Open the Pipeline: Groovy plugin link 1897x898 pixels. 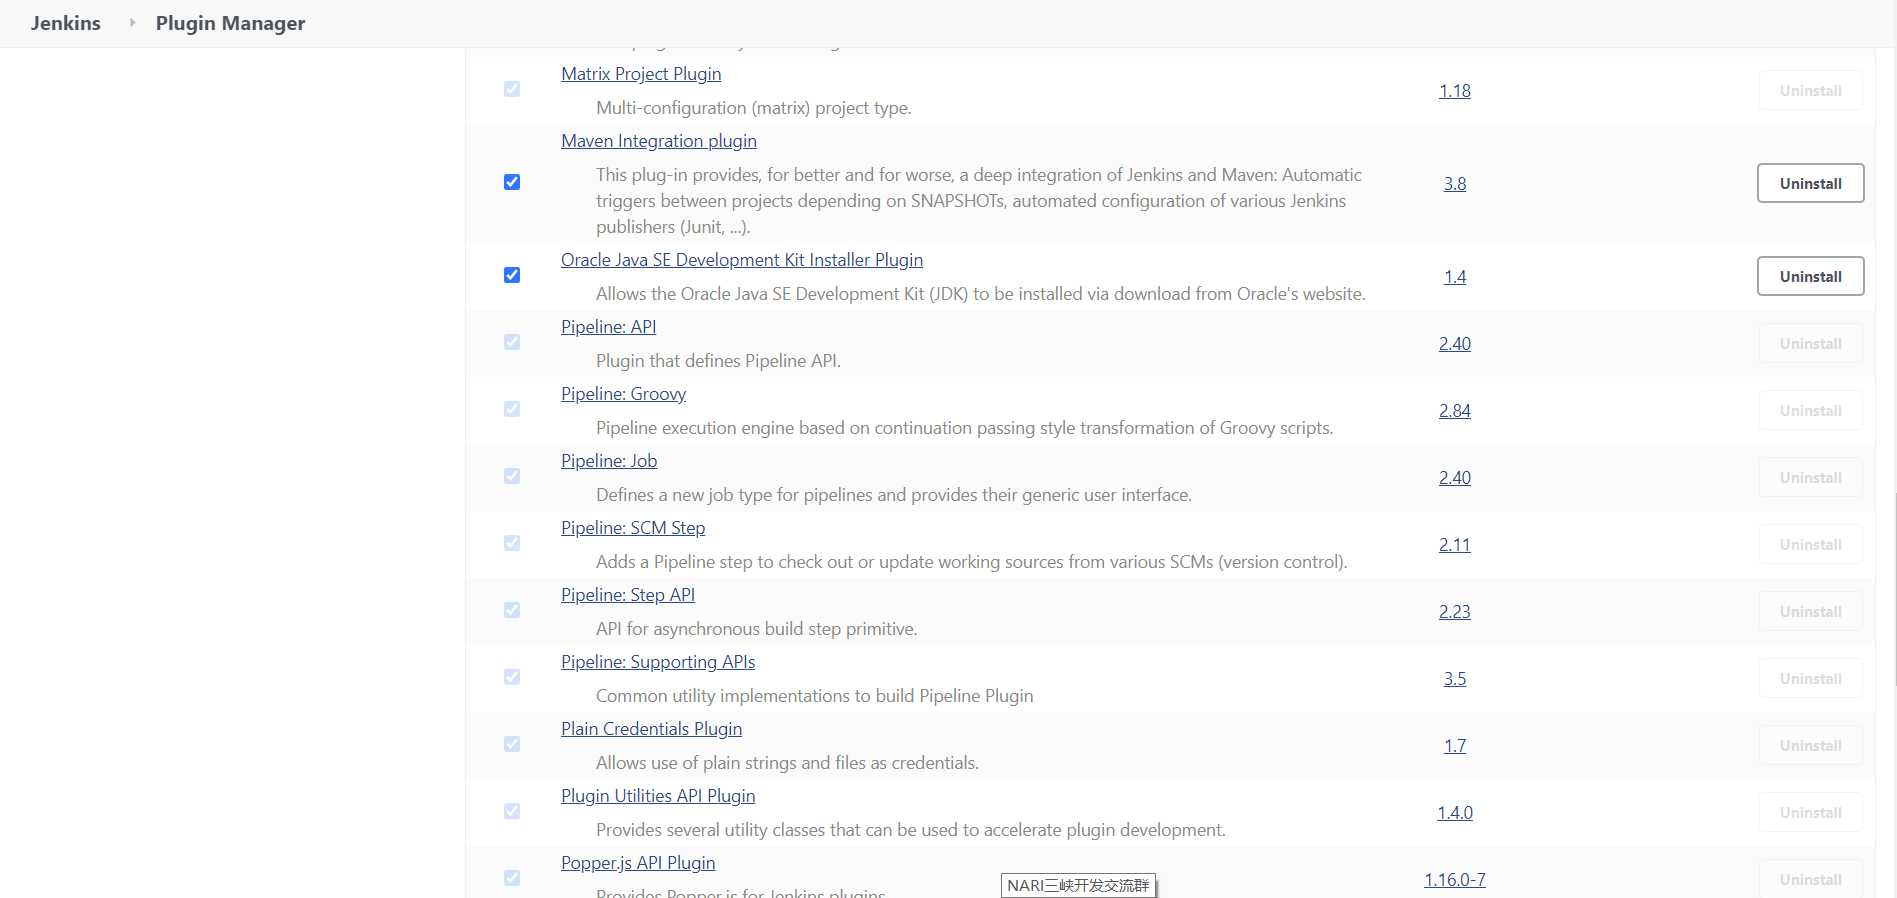click(624, 394)
